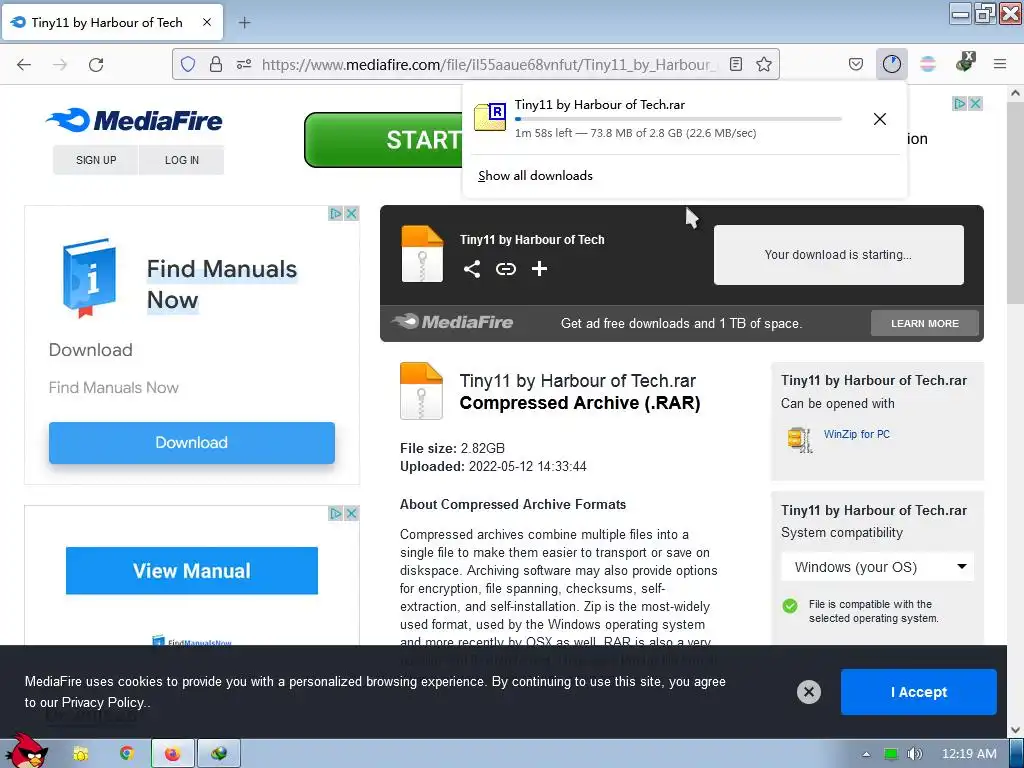Bookmark this page with the star icon
The height and width of the screenshot is (768, 1024).
(x=763, y=64)
